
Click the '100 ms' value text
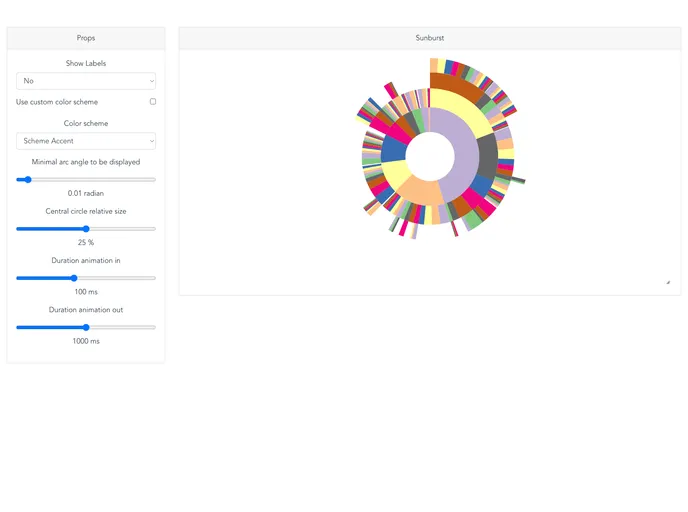coord(86,292)
